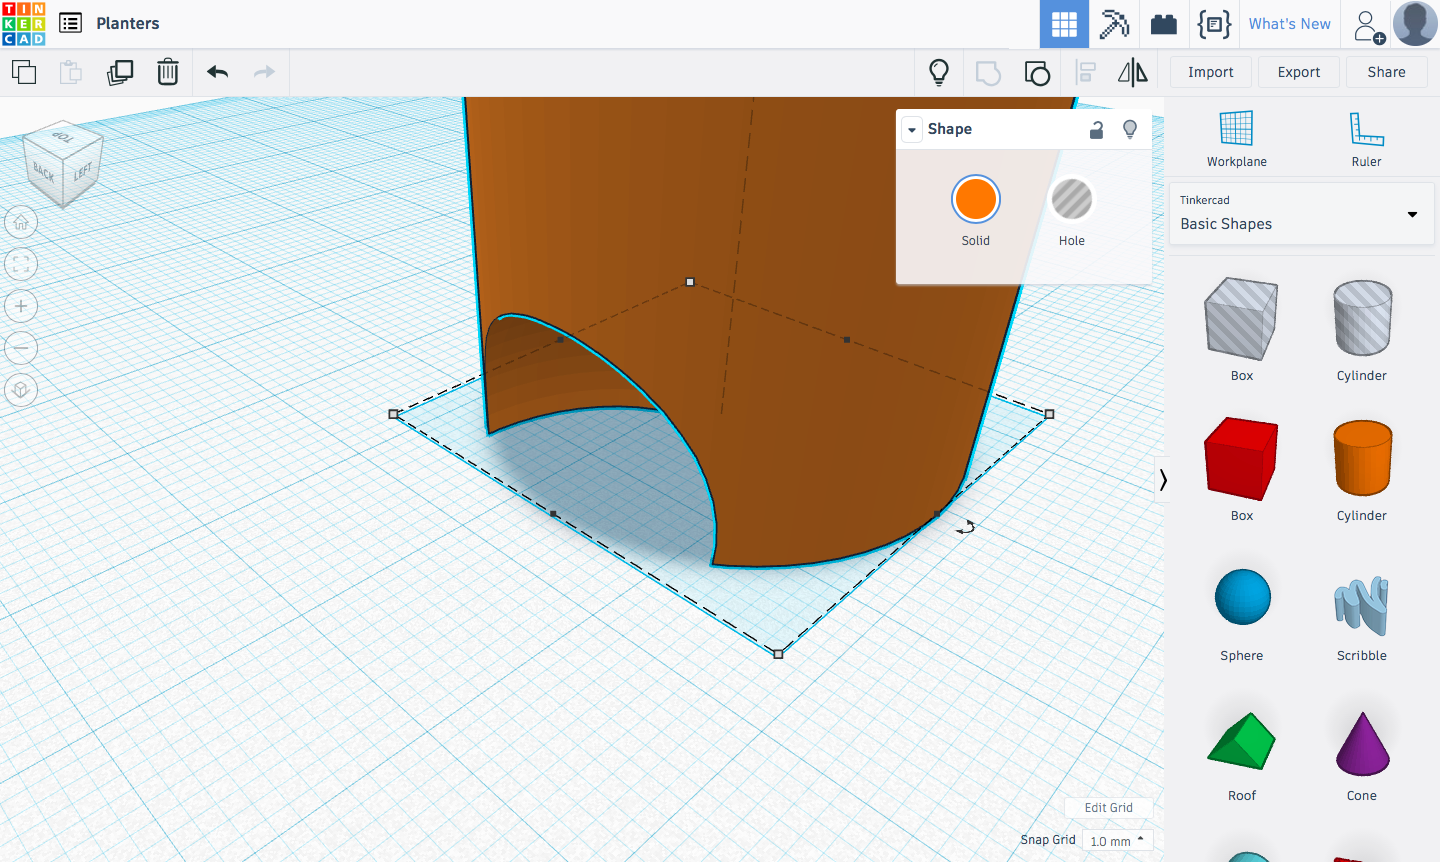Click the Group shapes icon
The image size is (1440, 862).
click(988, 73)
